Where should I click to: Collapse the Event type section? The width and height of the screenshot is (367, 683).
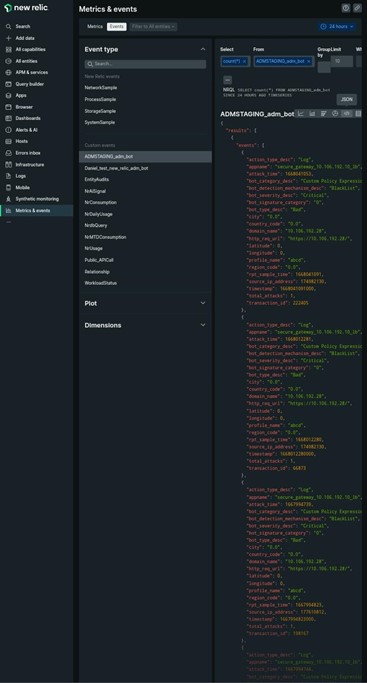(x=203, y=50)
